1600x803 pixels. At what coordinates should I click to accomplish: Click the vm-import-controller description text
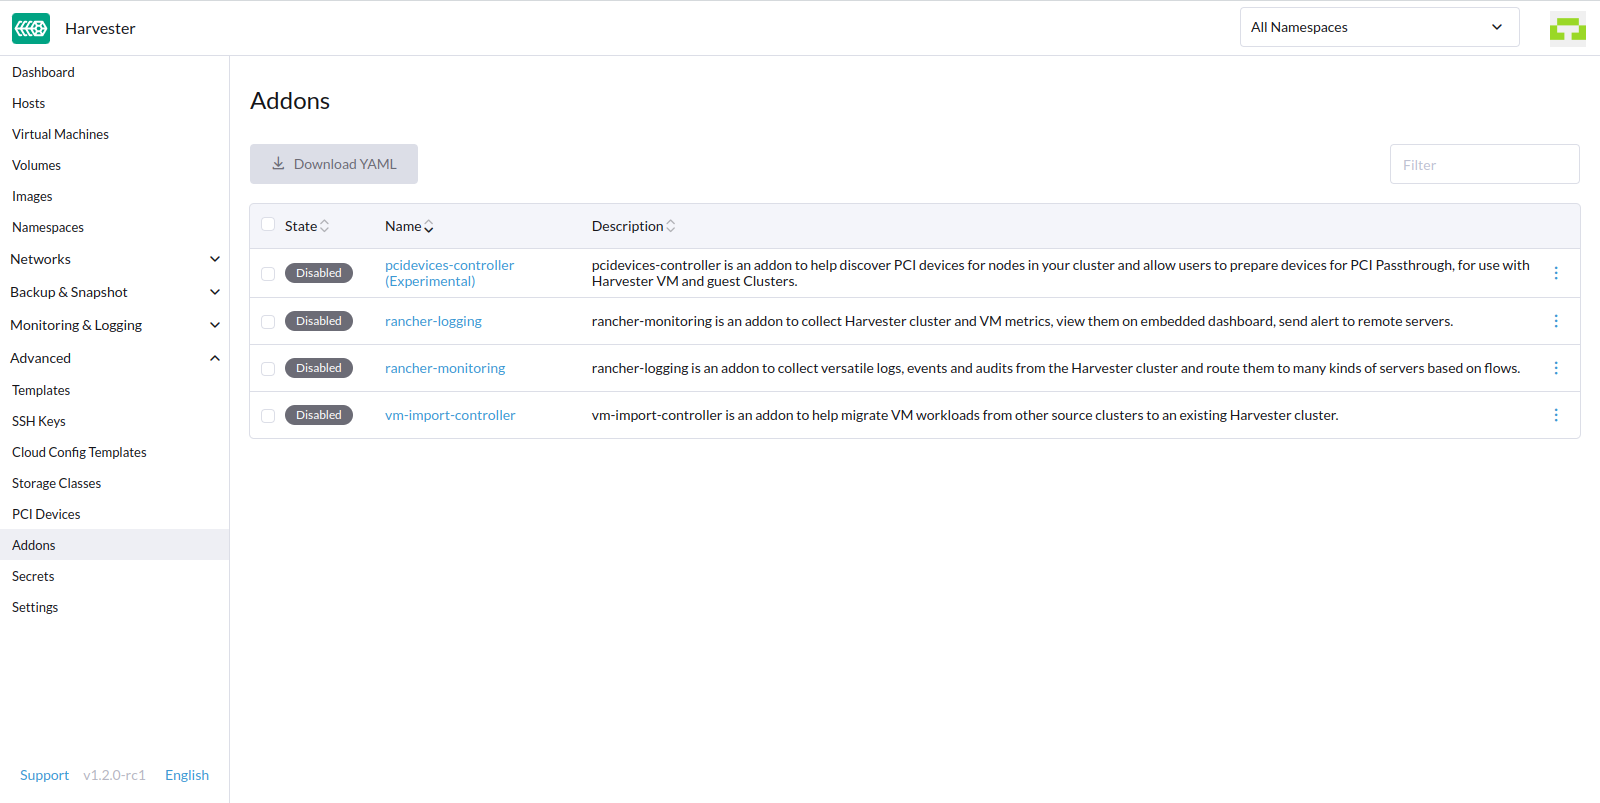(965, 415)
